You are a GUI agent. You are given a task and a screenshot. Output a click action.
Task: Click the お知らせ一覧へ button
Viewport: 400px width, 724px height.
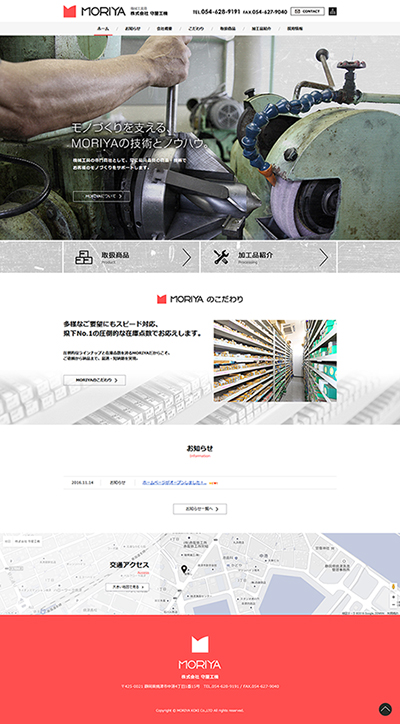[200, 509]
